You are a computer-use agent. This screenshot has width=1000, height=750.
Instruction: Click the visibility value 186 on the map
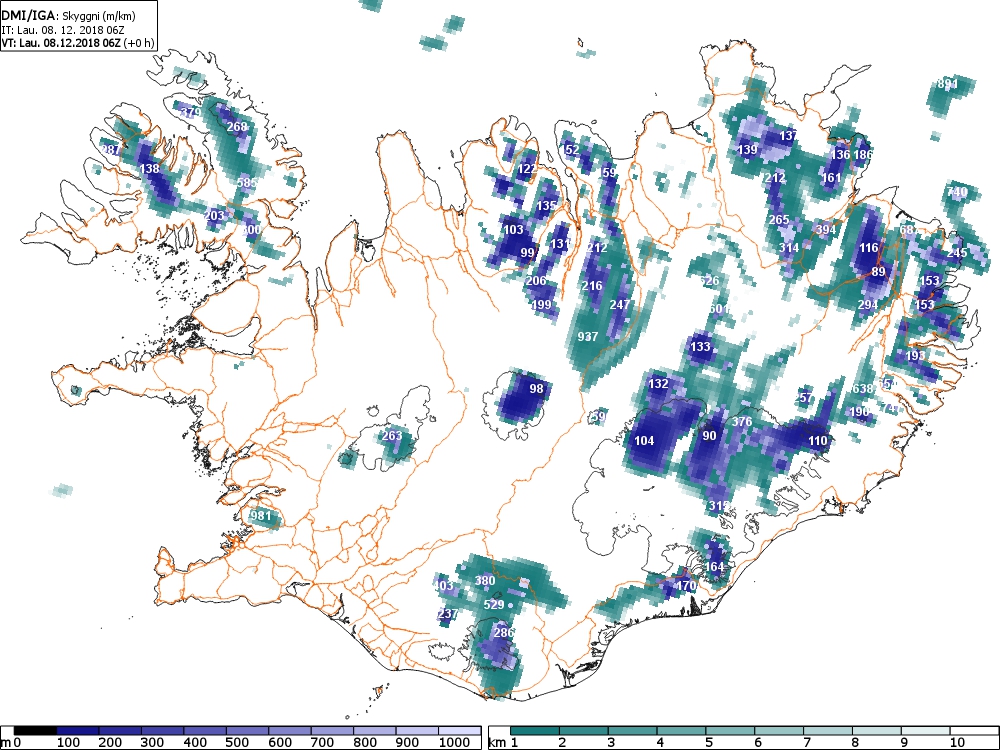[x=862, y=154]
